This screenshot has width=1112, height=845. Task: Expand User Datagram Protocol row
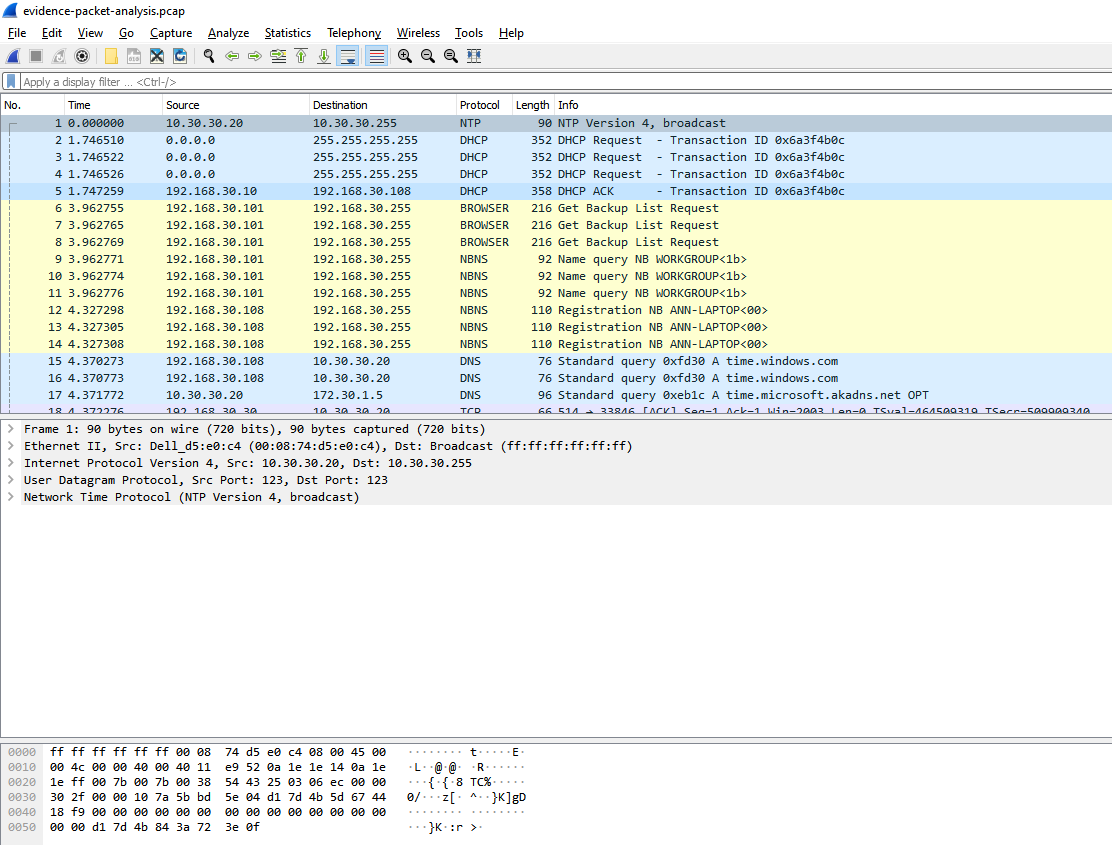(11, 480)
